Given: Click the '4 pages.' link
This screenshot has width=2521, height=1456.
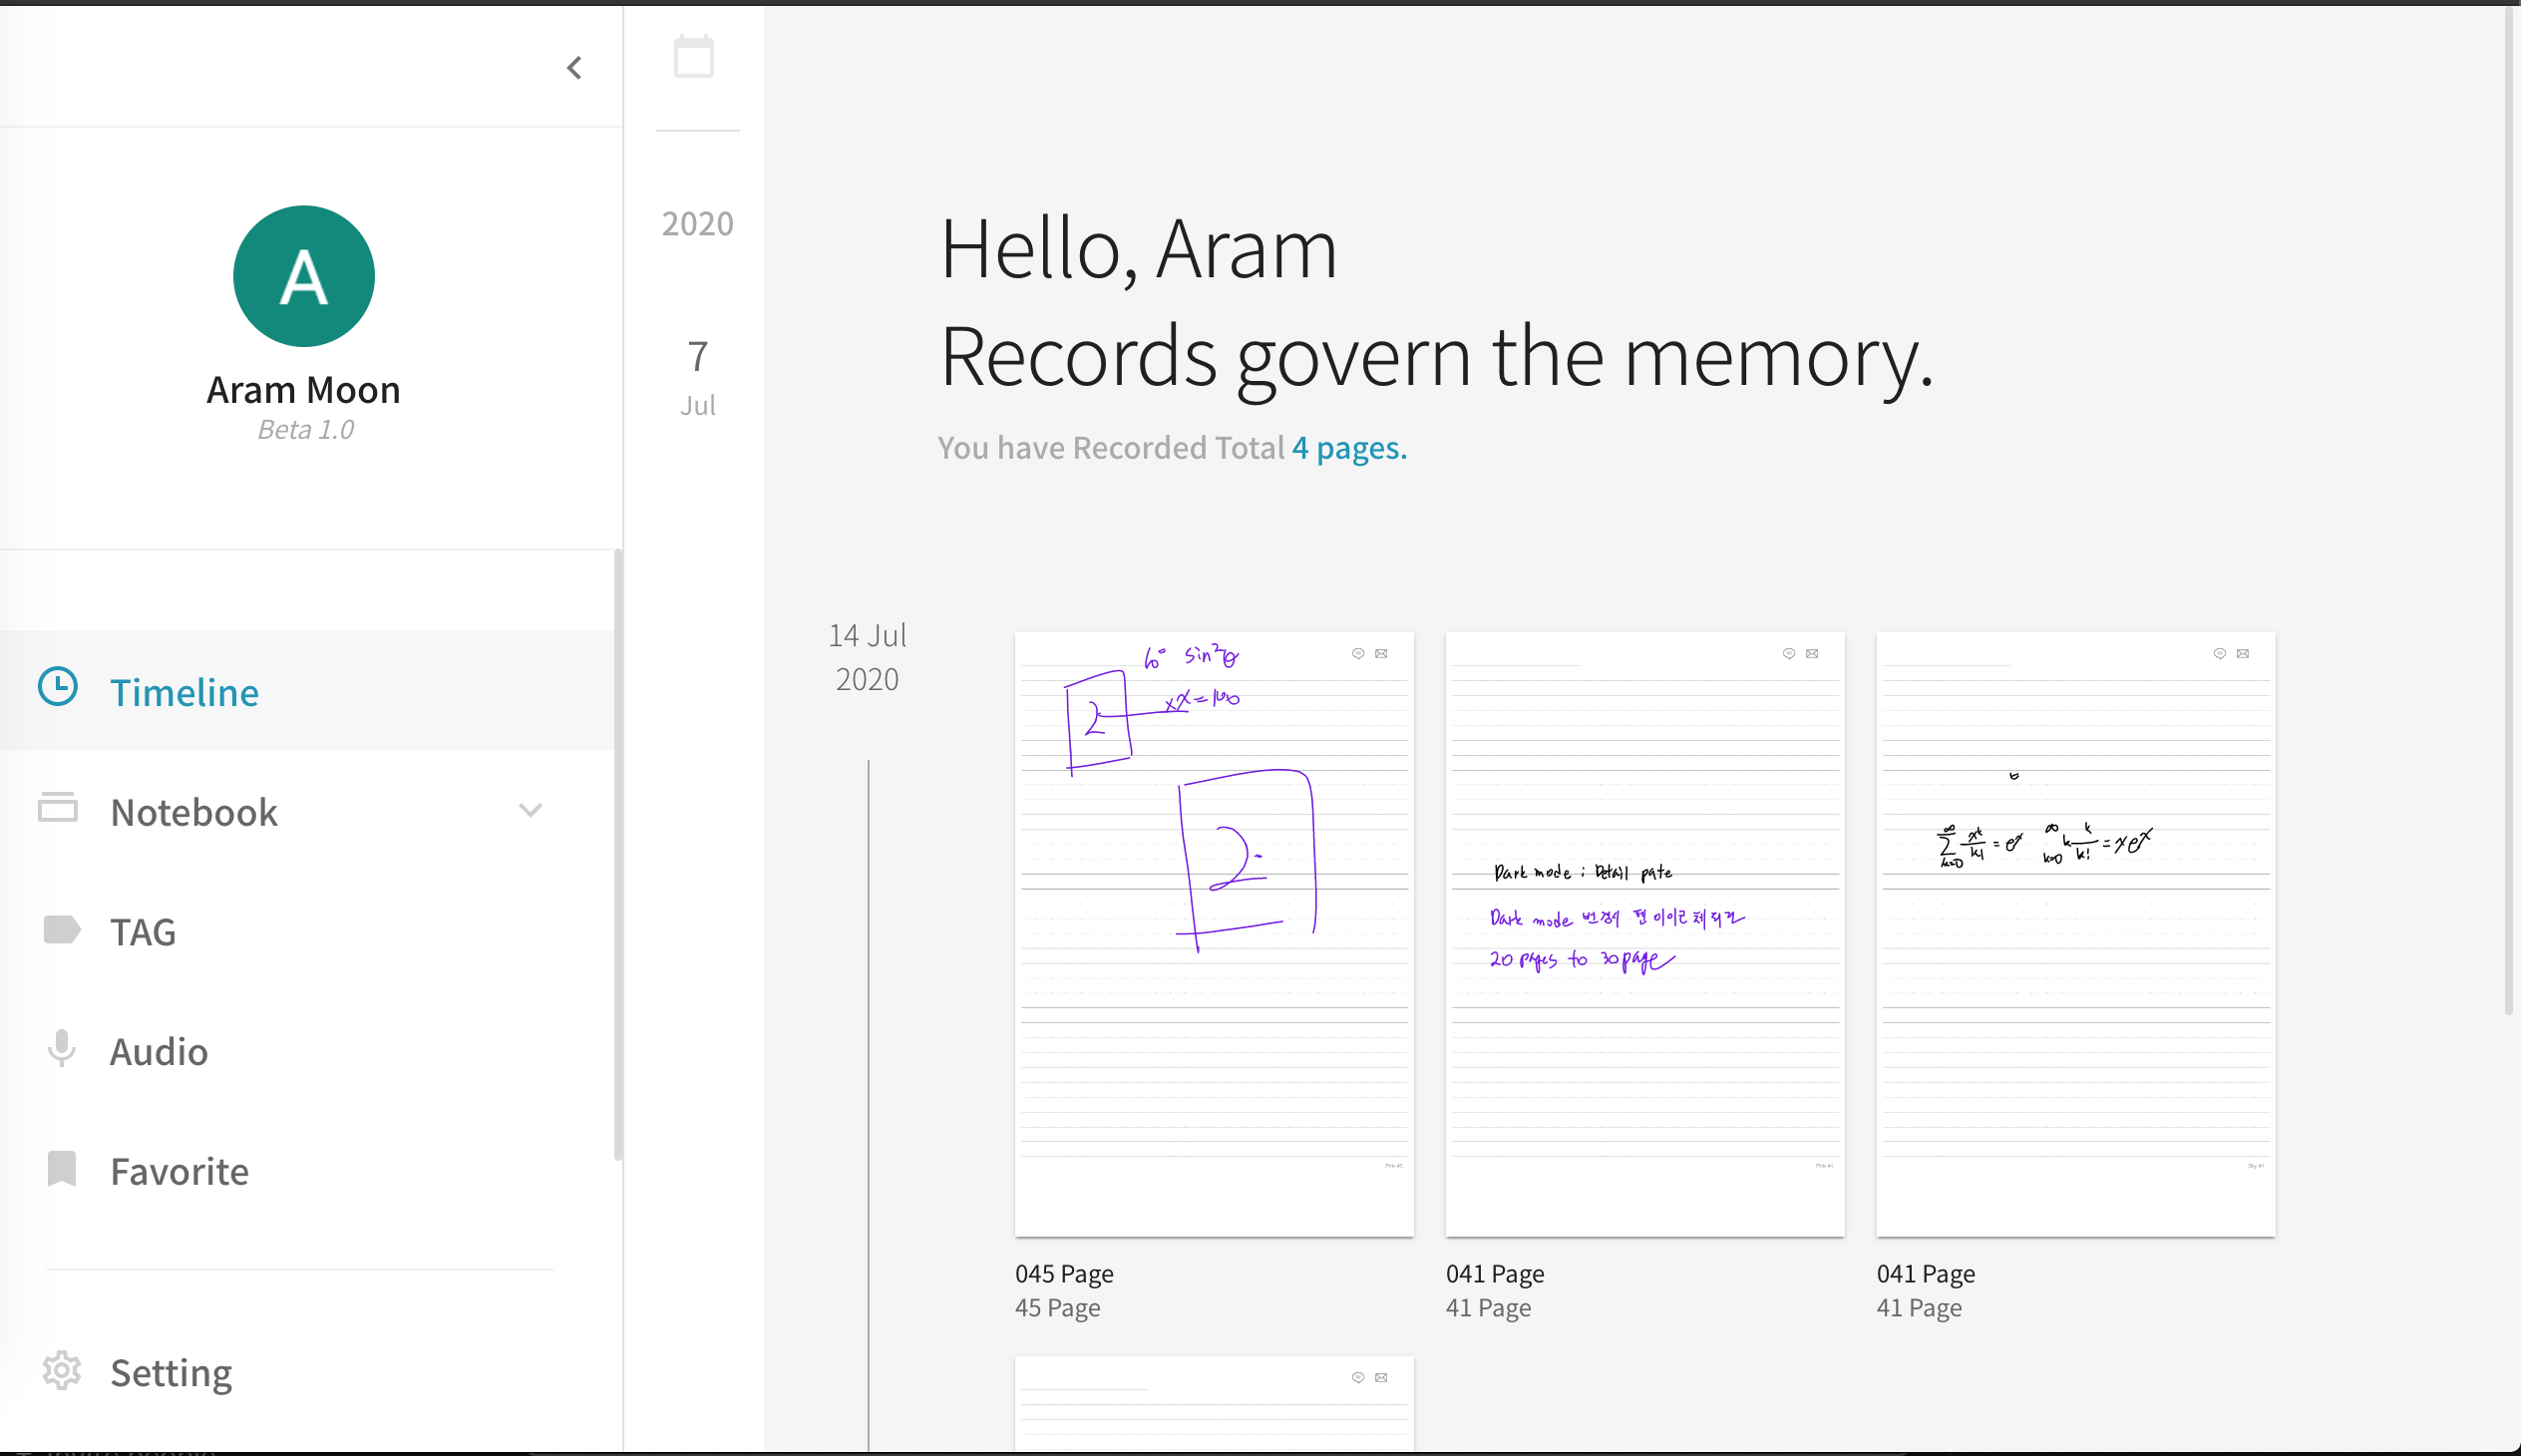Looking at the screenshot, I should 1349,448.
